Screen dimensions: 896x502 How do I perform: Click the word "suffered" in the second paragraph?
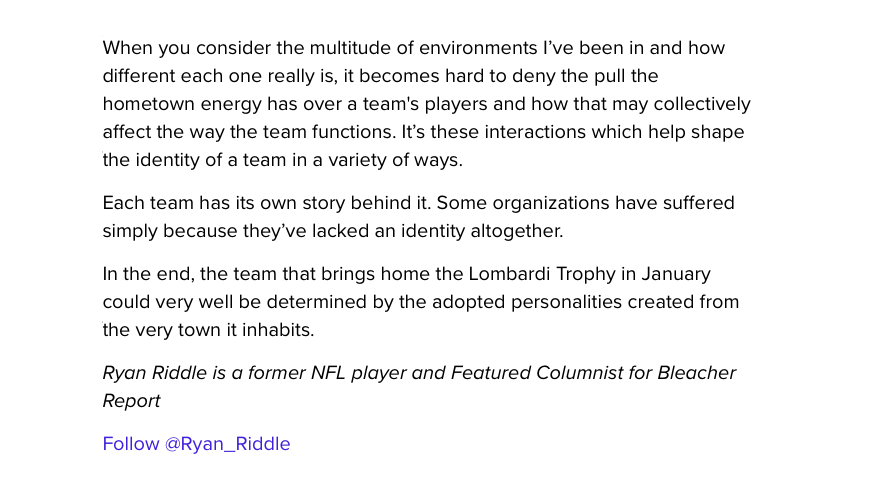(697, 203)
